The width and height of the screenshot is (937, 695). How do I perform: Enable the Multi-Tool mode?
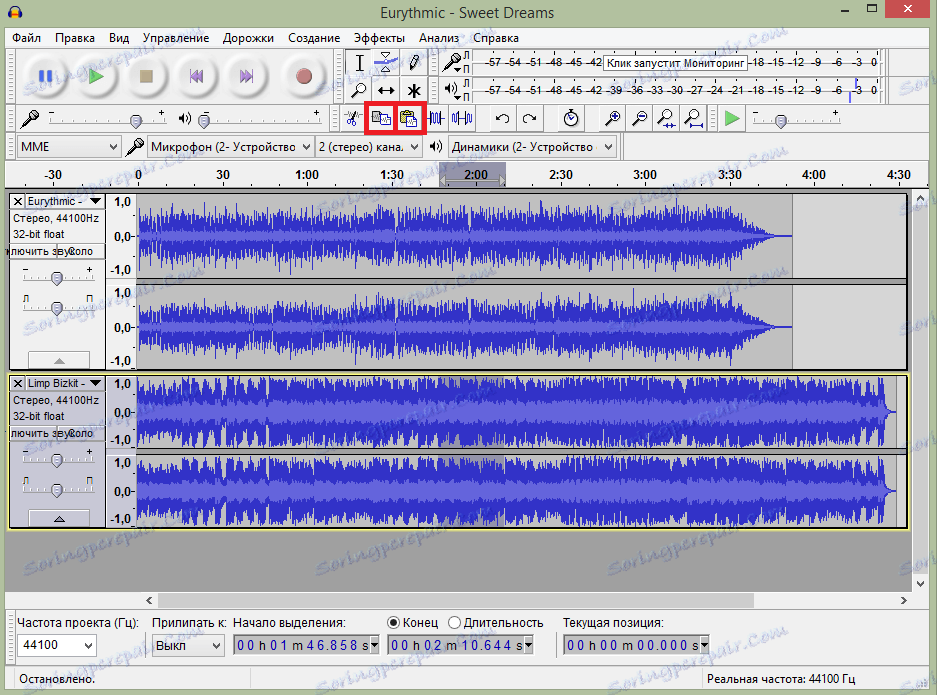click(414, 90)
